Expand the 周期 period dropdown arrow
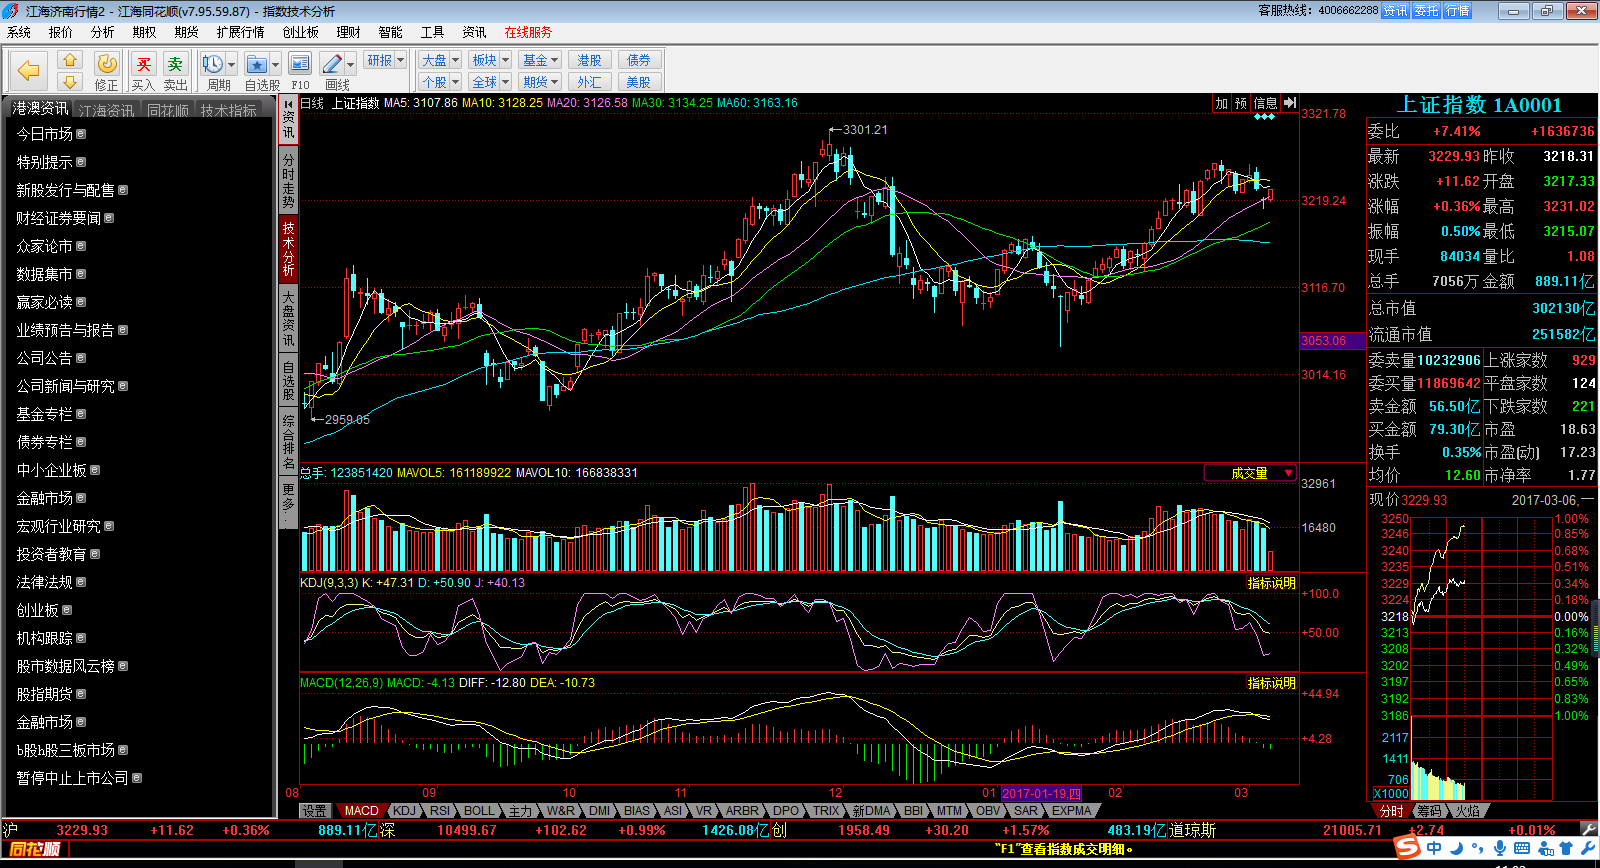Screen dimensions: 1600x868 (x=232, y=65)
